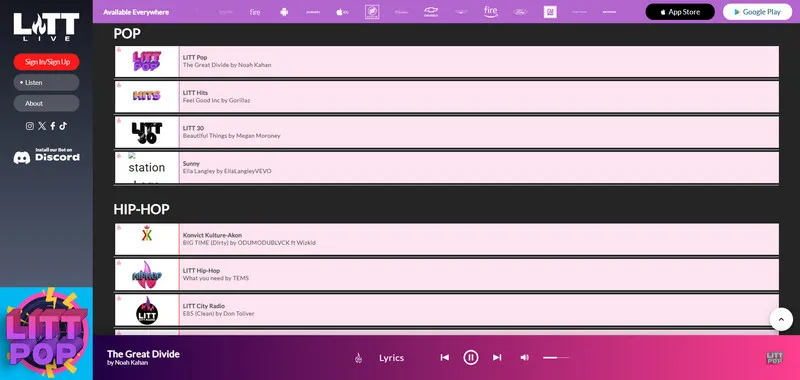Select 'Feel Good Inc by Gorillaz' text
The height and width of the screenshot is (380, 800).
click(216, 100)
